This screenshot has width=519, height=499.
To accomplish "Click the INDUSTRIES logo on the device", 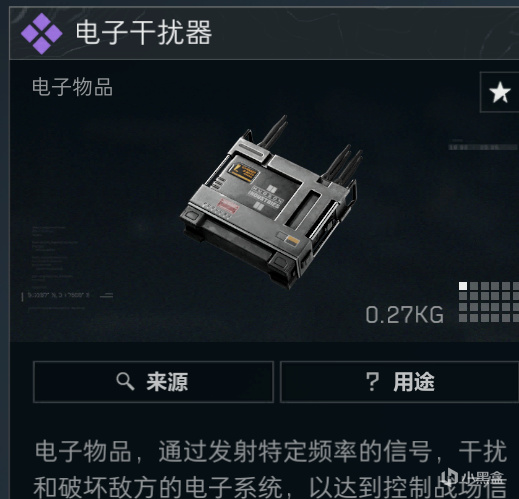I will (266, 199).
